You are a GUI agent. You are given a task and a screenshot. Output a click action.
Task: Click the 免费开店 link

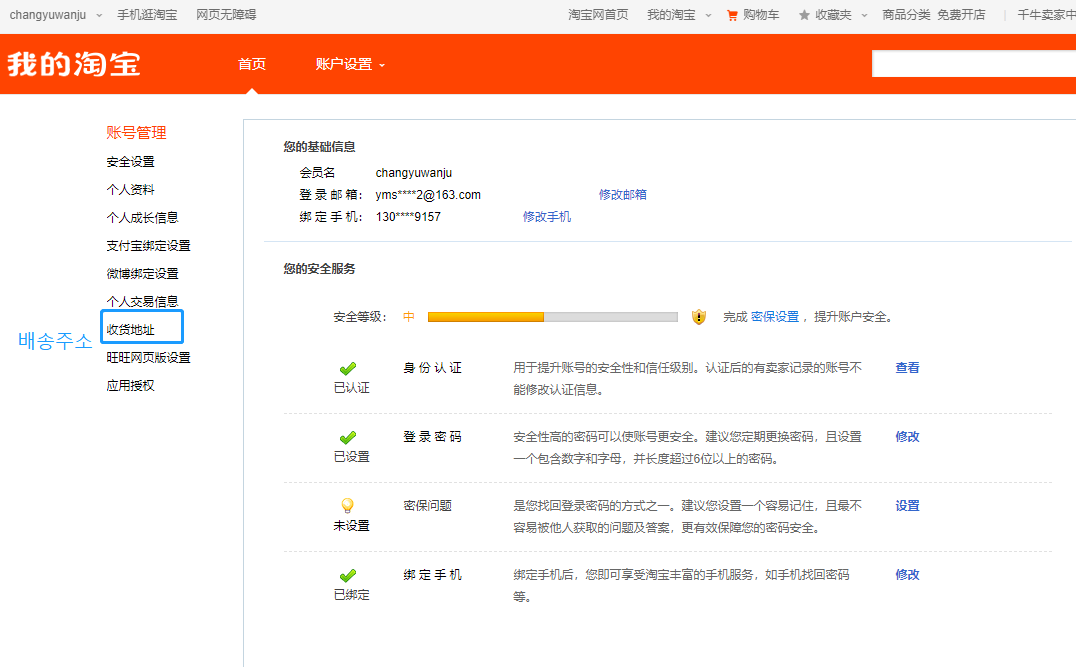click(x=961, y=15)
